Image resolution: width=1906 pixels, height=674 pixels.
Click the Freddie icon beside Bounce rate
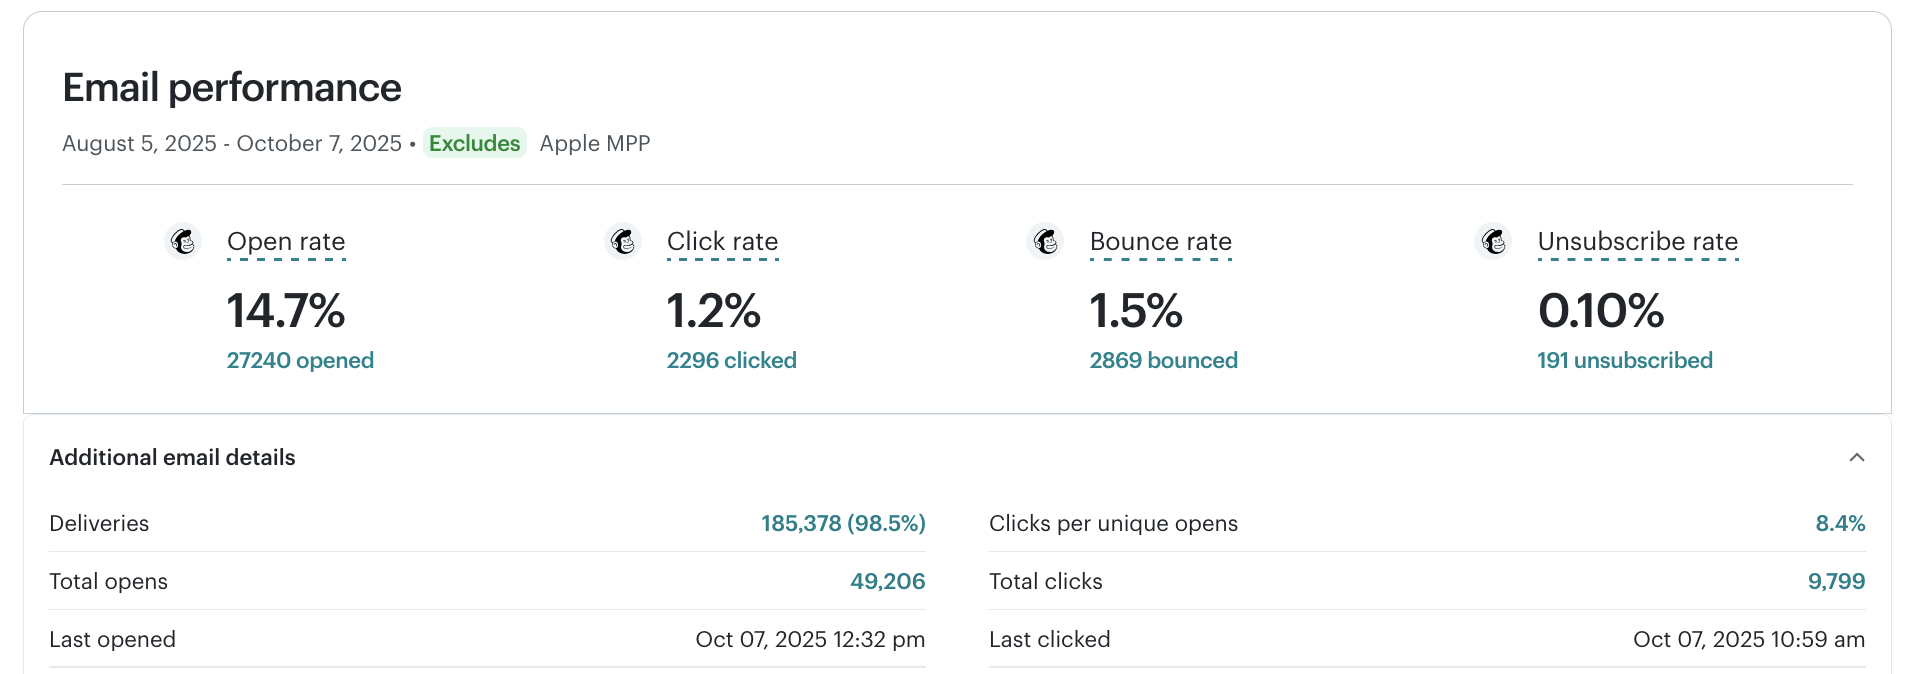1046,241
